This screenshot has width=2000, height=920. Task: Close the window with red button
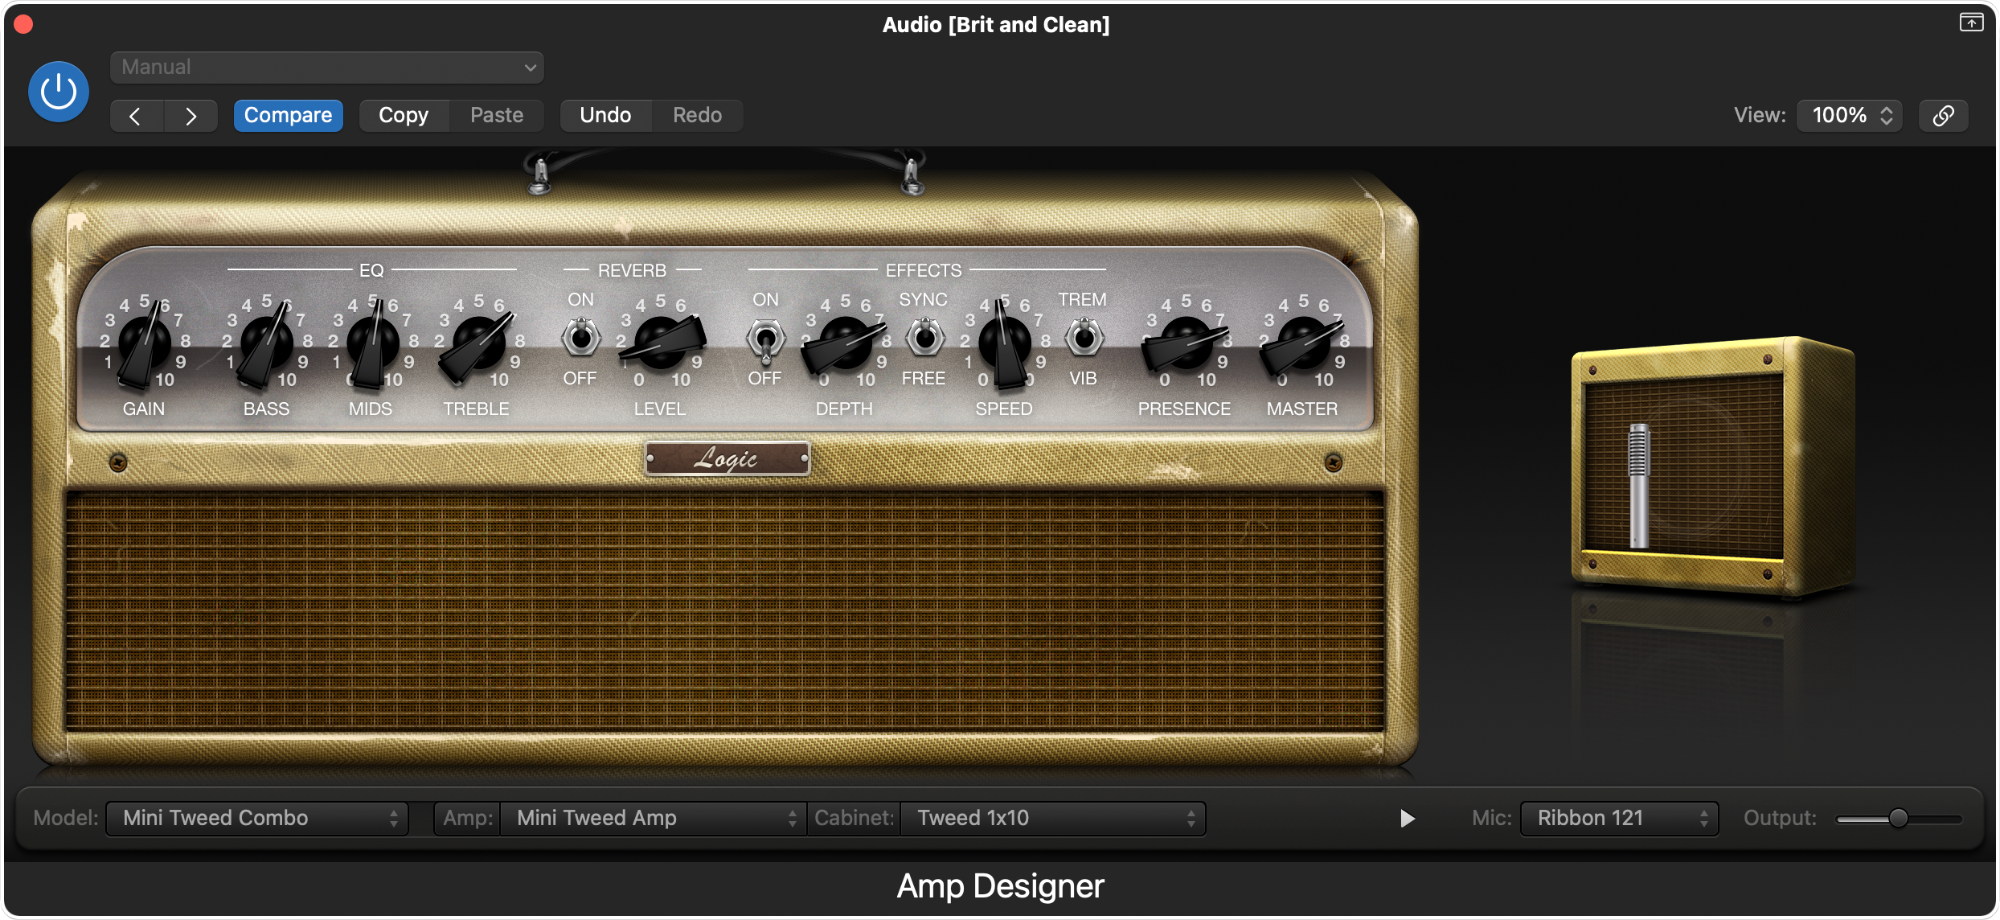24,24
